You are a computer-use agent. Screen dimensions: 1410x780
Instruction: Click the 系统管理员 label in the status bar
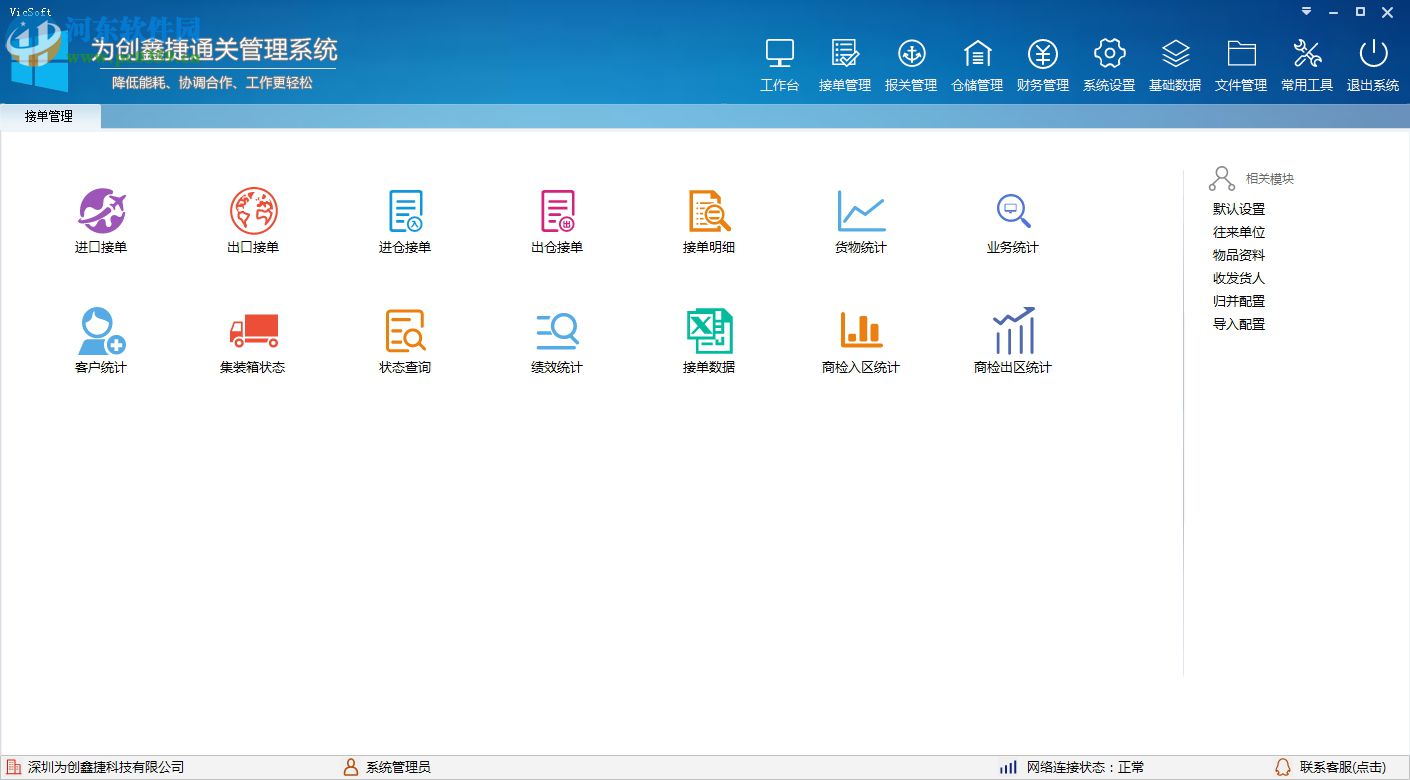398,768
